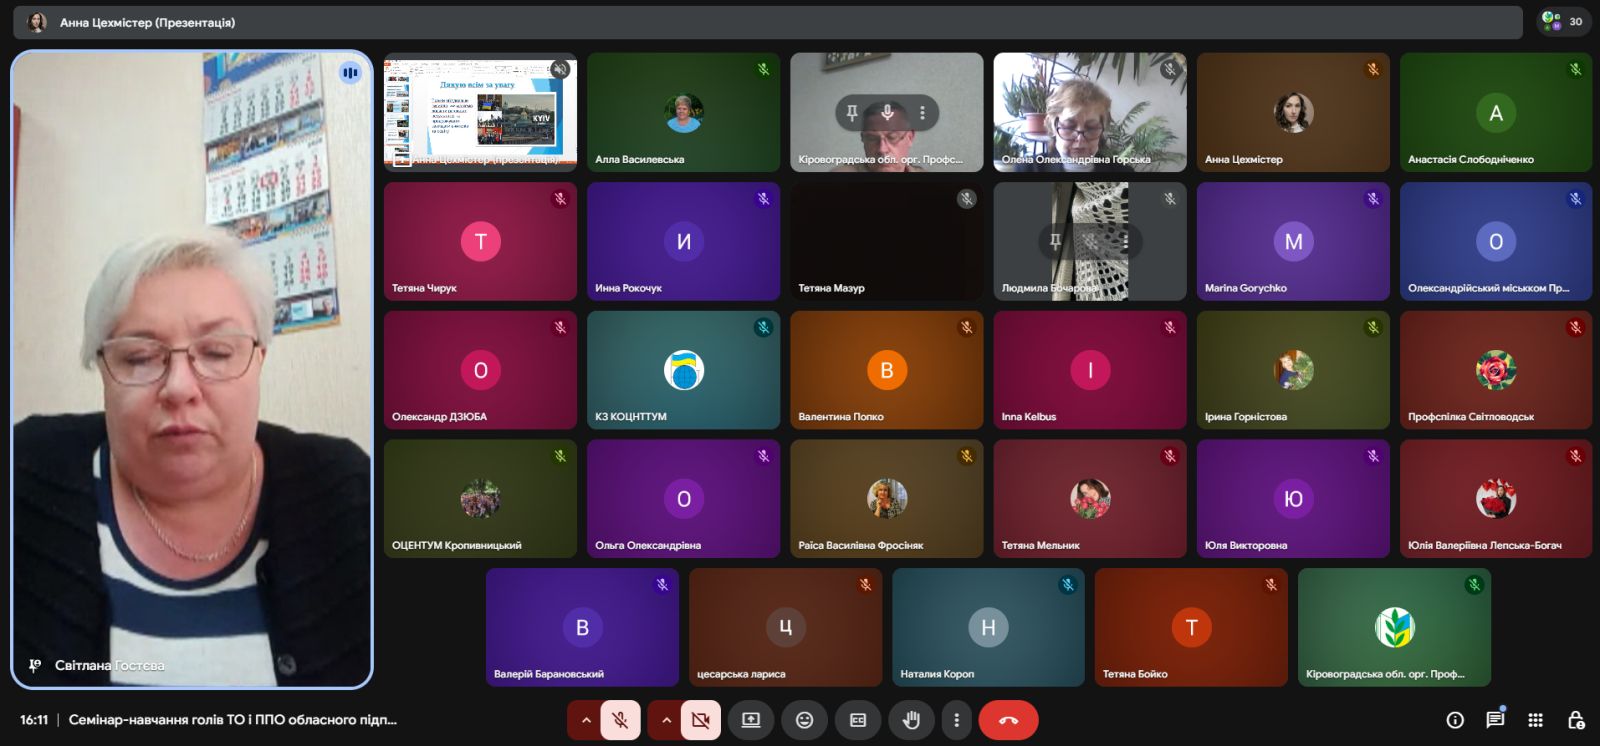
Task: Select Анна Цехмістер presentation thumbnail tile
Action: [x=480, y=112]
